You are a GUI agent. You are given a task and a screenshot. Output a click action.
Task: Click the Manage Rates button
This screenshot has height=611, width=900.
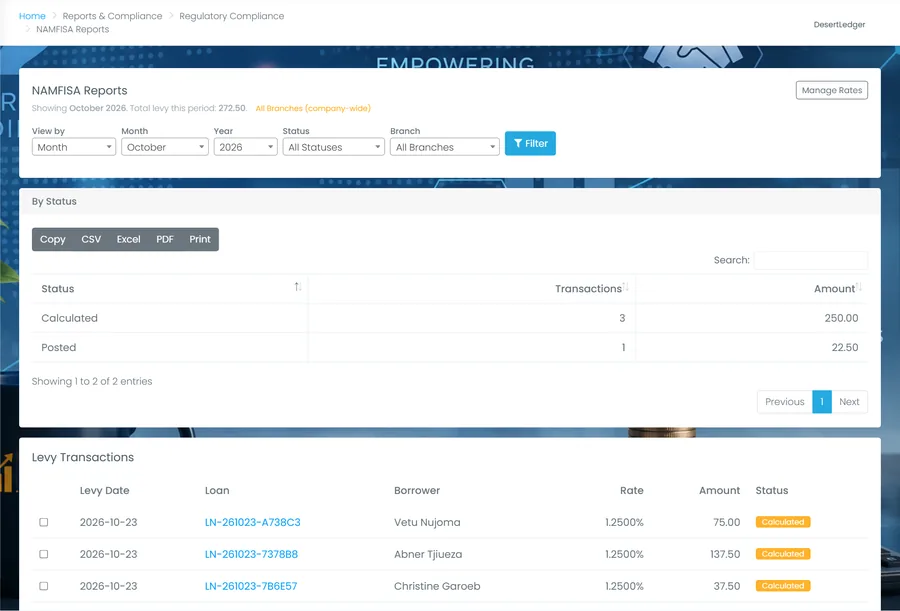pyautogui.click(x=832, y=90)
